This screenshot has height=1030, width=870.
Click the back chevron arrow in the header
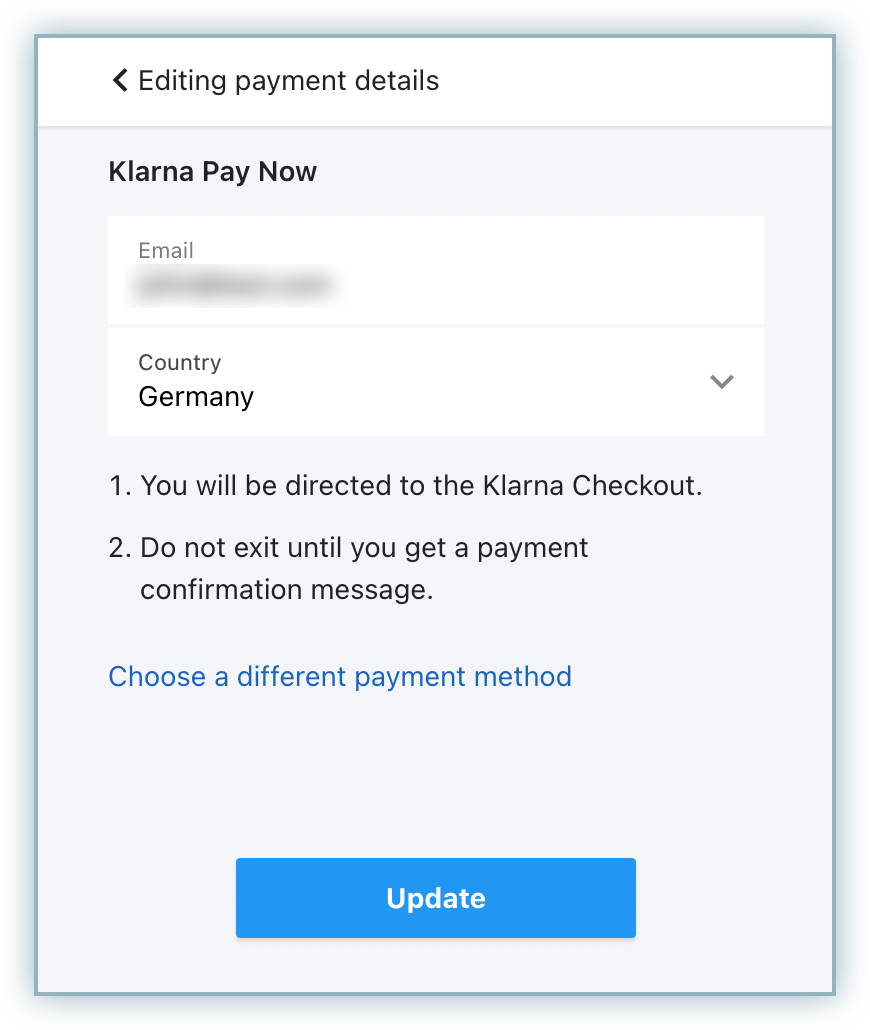click(x=120, y=80)
